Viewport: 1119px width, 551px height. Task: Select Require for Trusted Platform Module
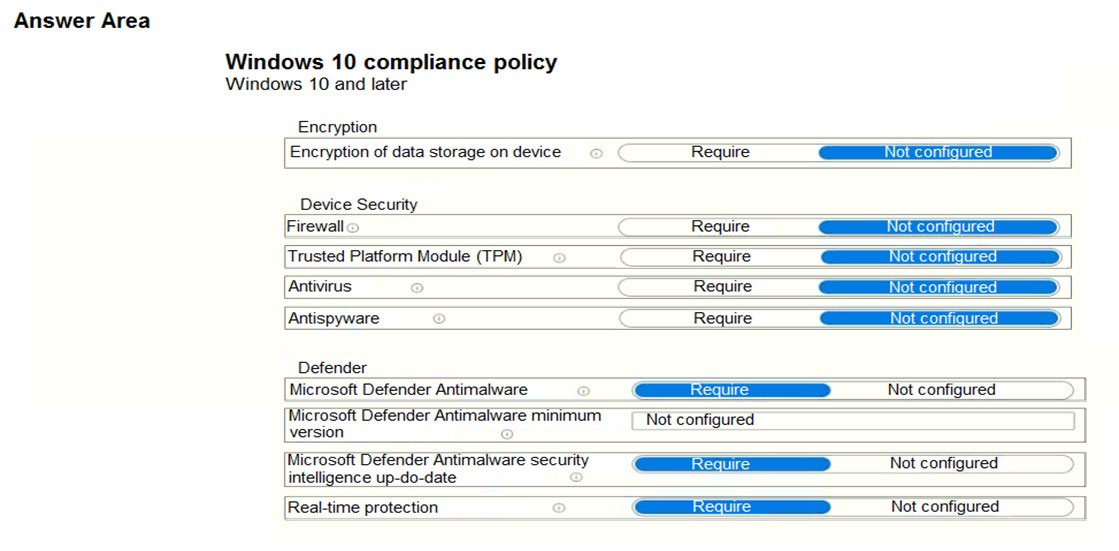coord(721,257)
